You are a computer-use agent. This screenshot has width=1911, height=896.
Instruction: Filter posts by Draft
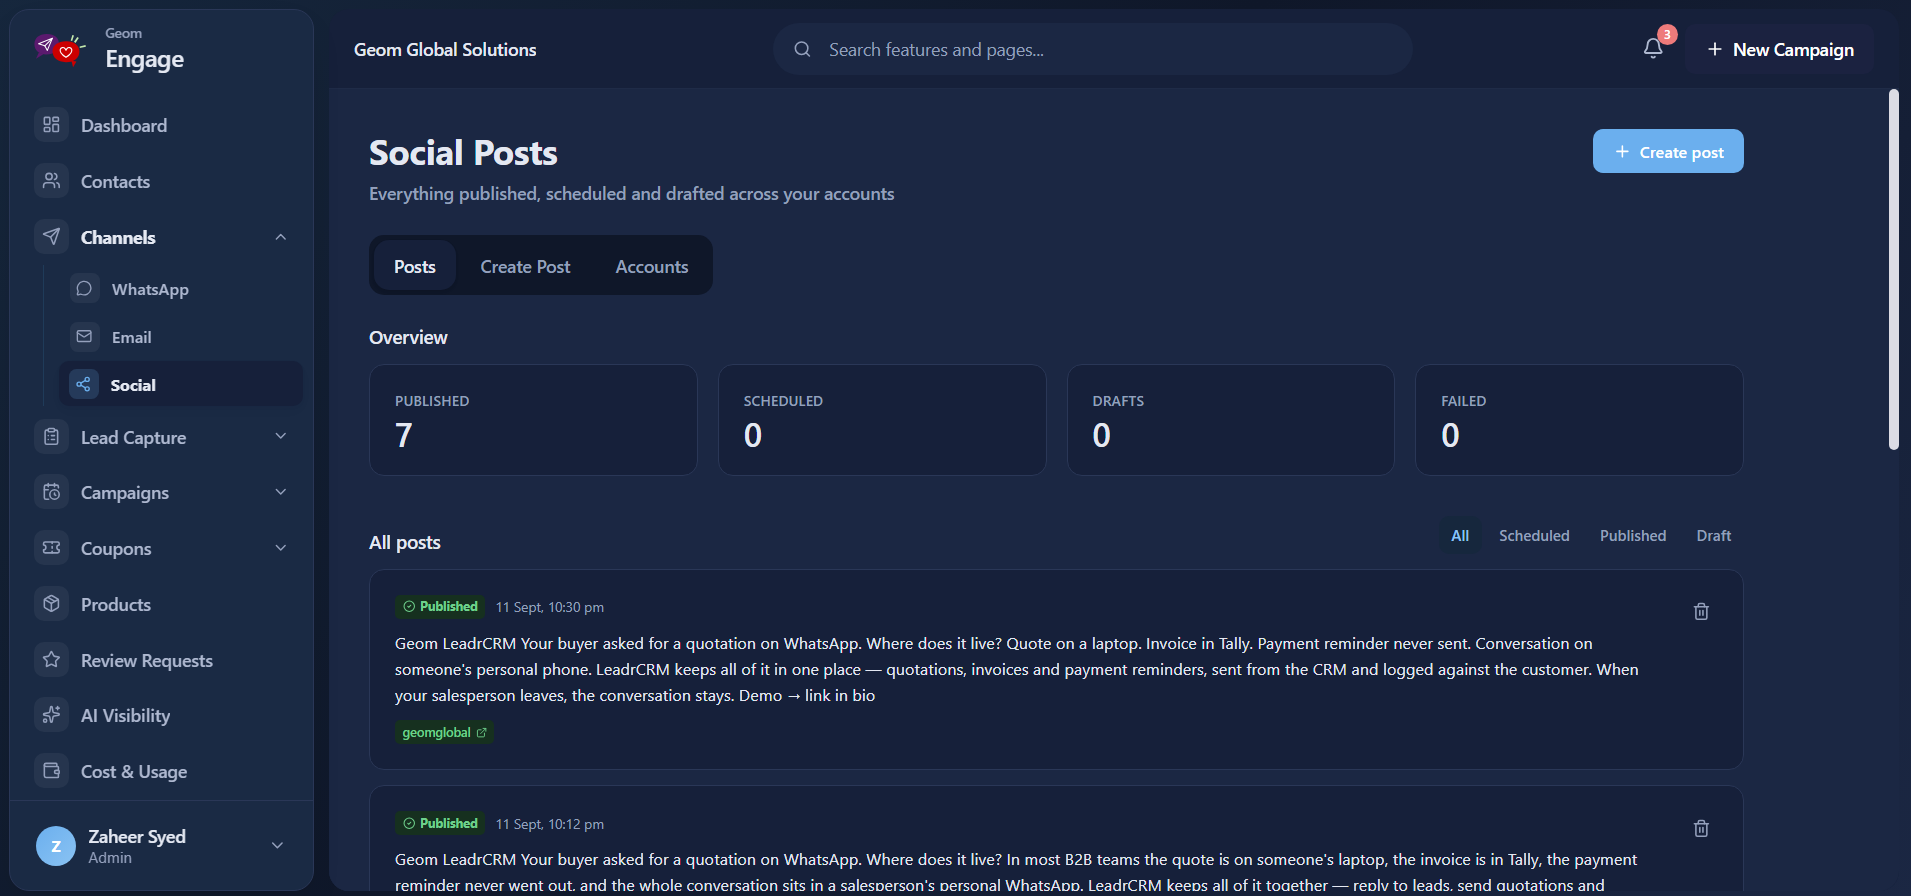click(x=1714, y=536)
